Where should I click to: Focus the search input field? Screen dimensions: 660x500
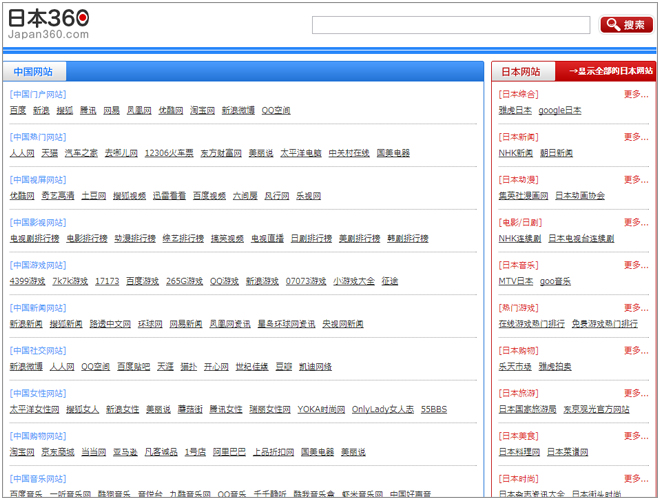tap(451, 25)
